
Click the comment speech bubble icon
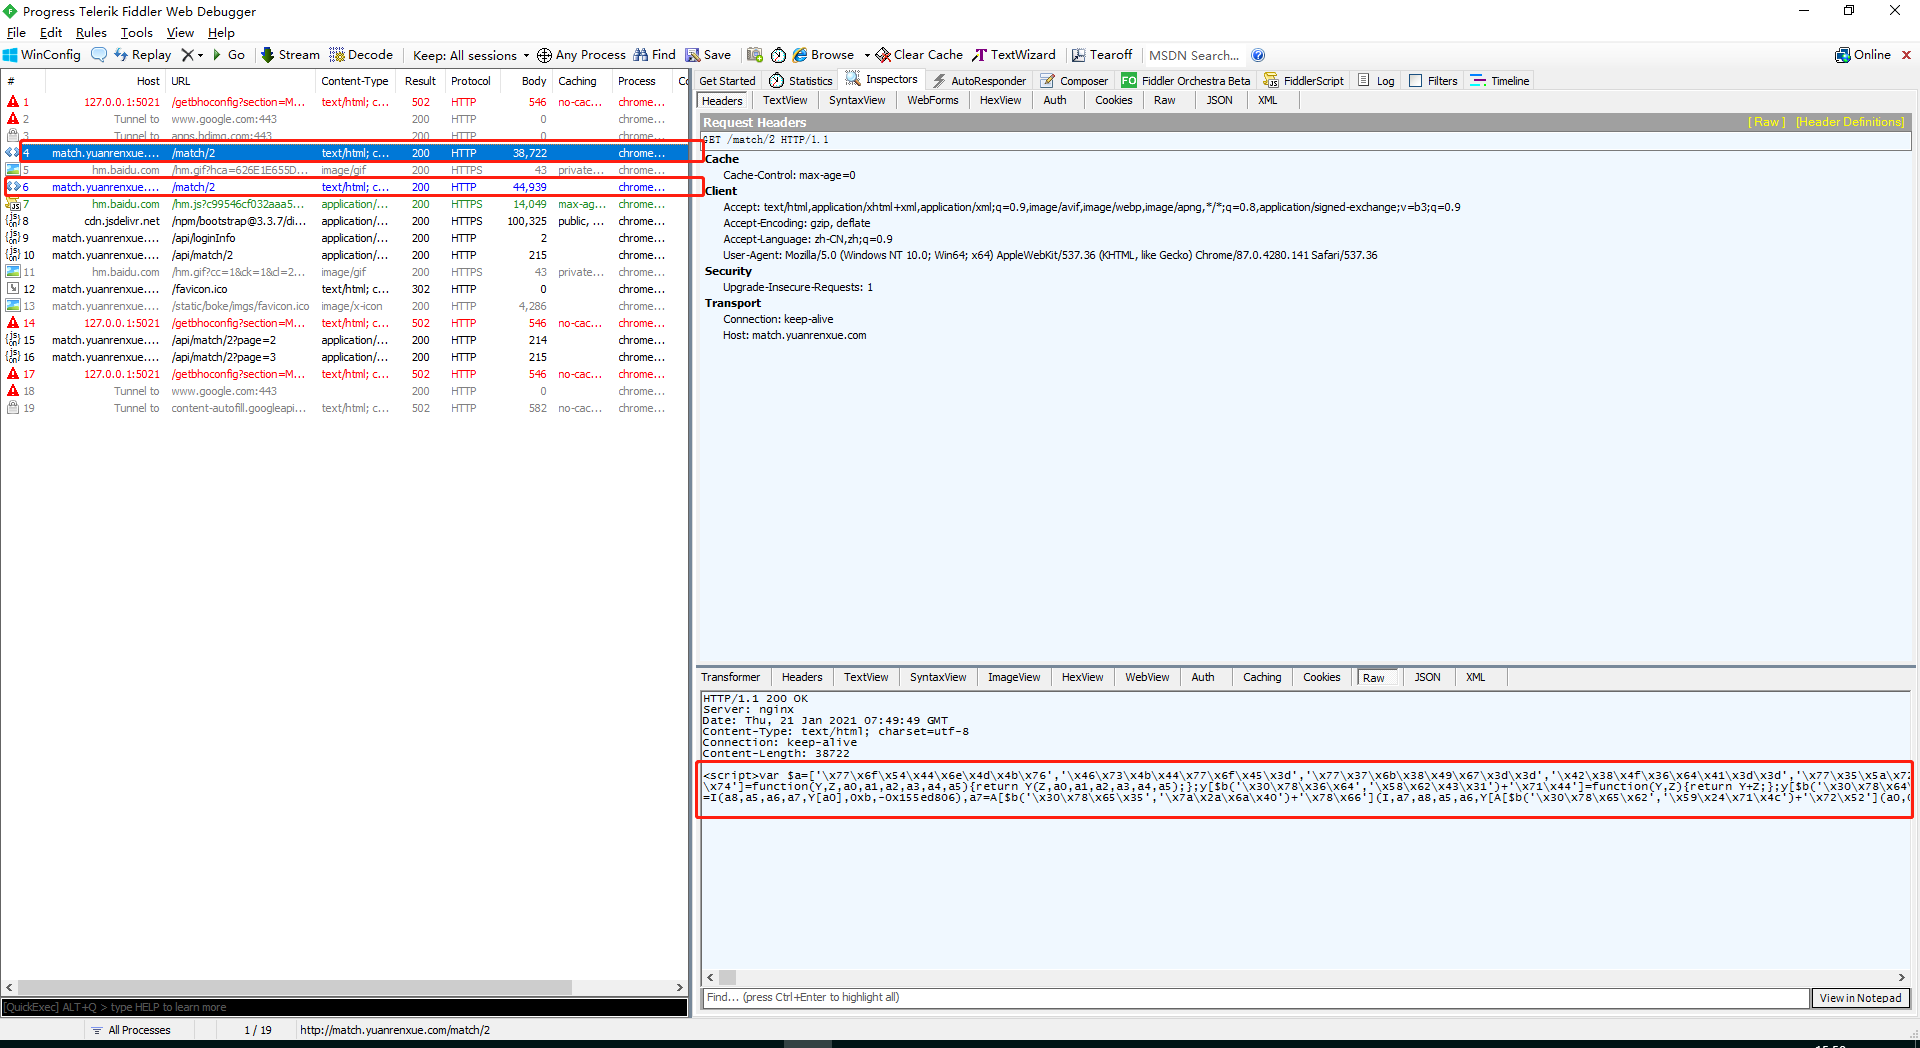click(99, 55)
